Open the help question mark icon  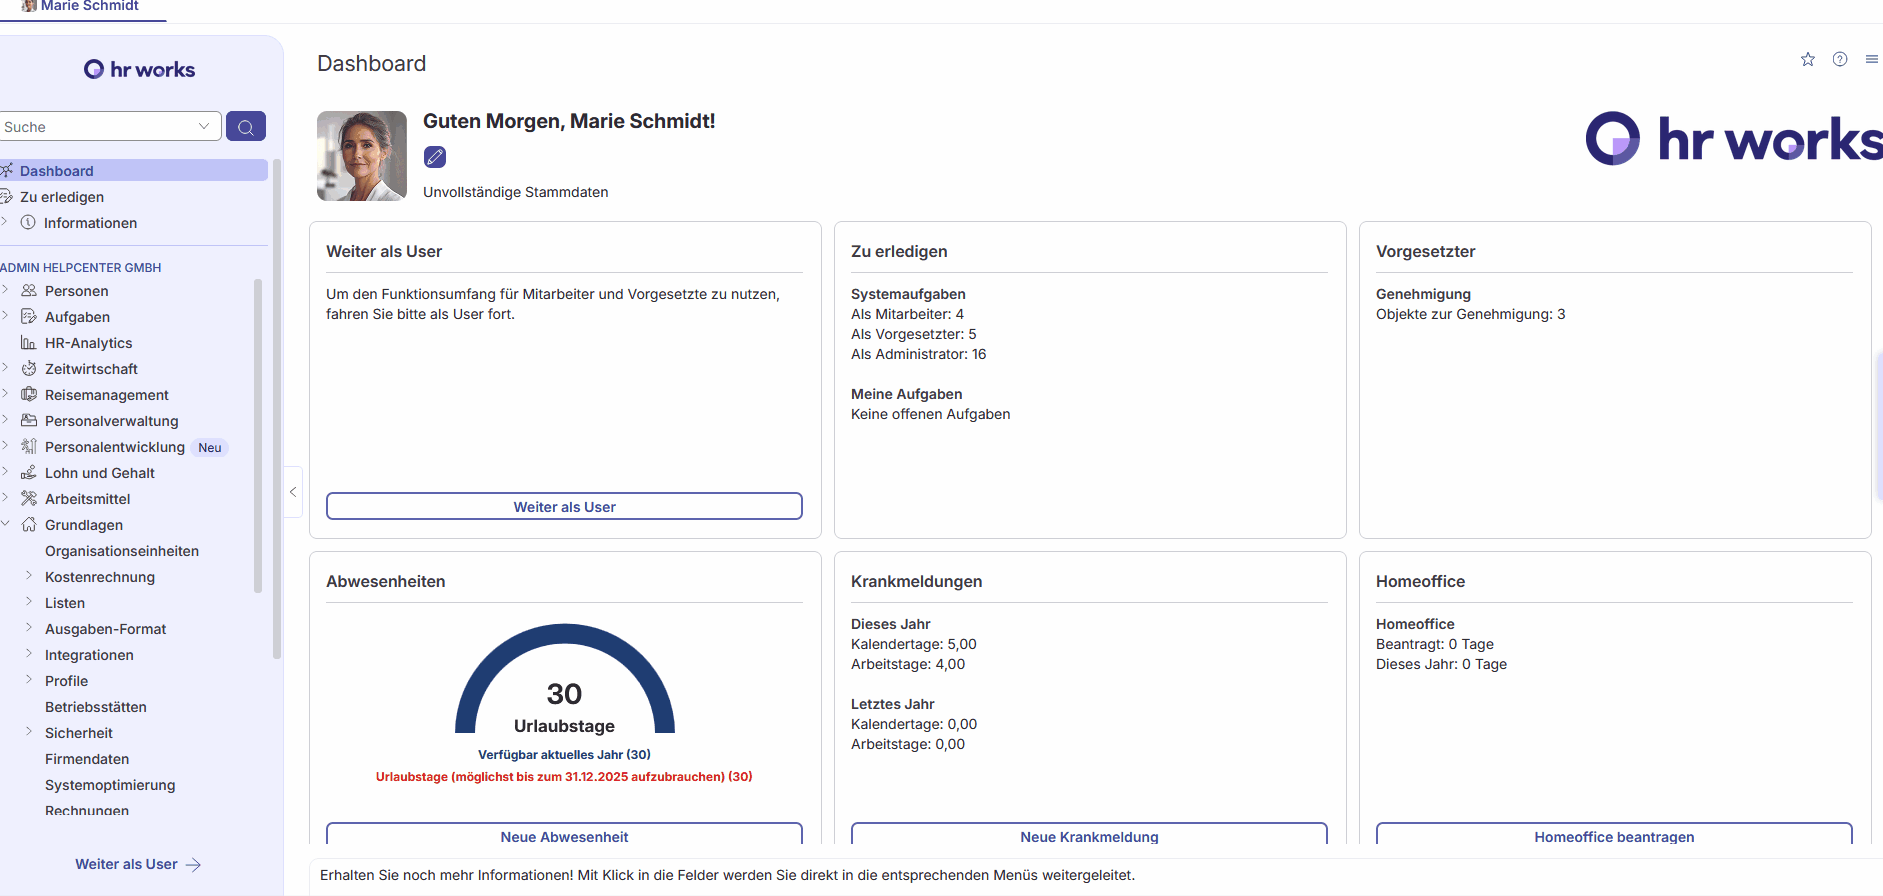pos(1839,60)
